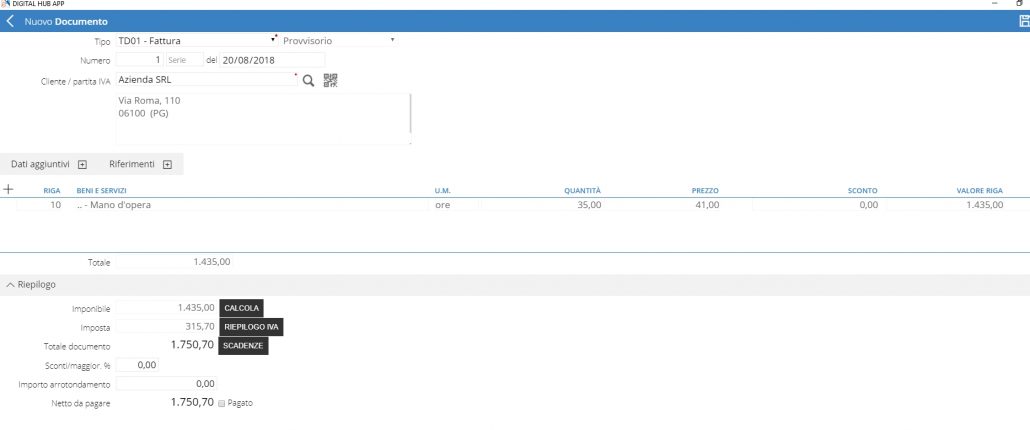Open RIEPILOGO IVA button
The image size is (1030, 430).
point(252,327)
